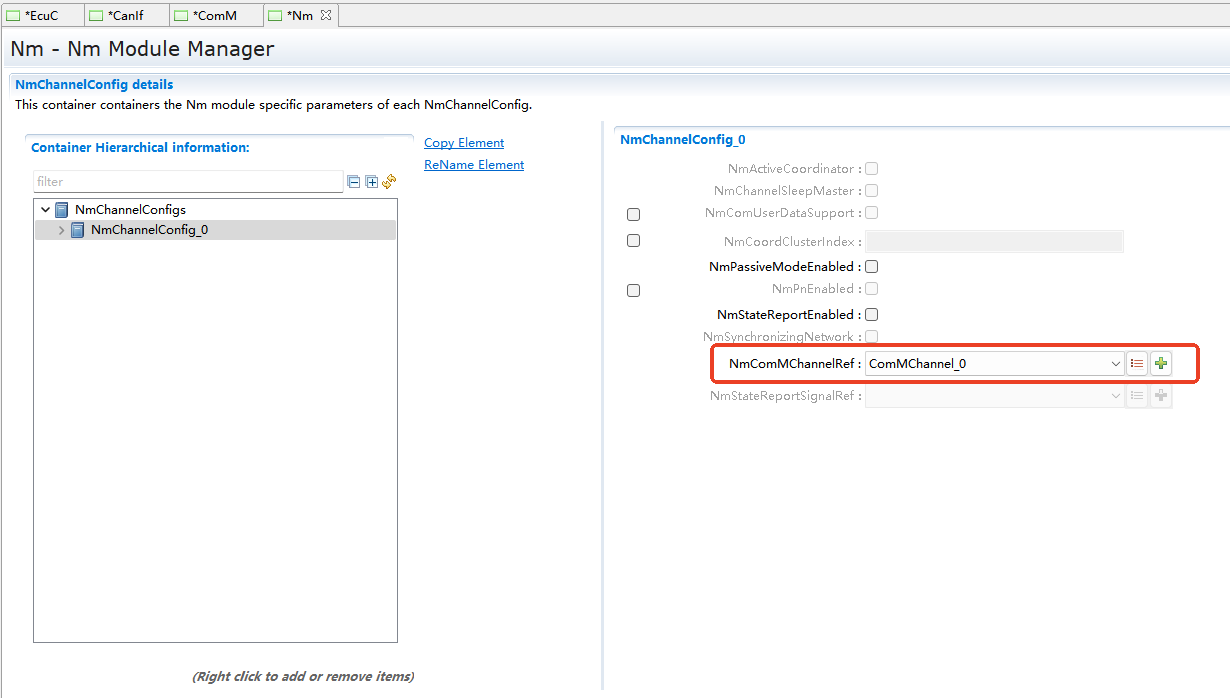1230x698 pixels.
Task: Click the Copy Element link
Action: pyautogui.click(x=464, y=143)
